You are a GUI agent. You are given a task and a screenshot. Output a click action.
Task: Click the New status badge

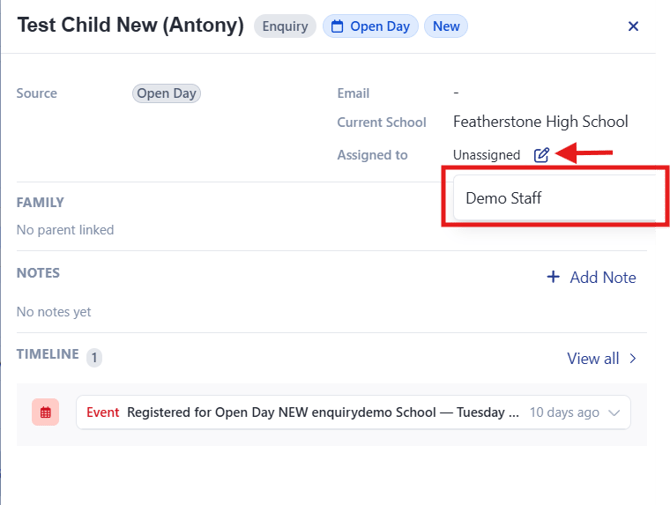coord(446,26)
